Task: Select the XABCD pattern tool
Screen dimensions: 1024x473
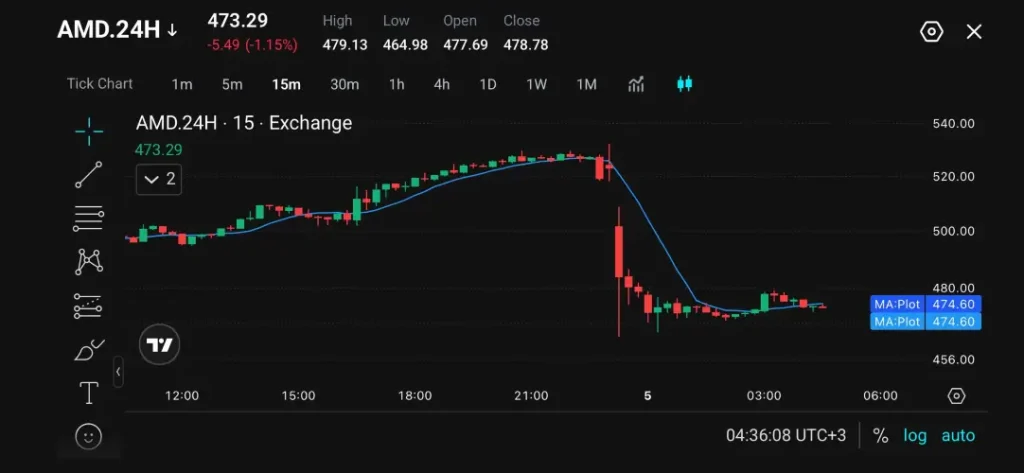Action: point(89,262)
